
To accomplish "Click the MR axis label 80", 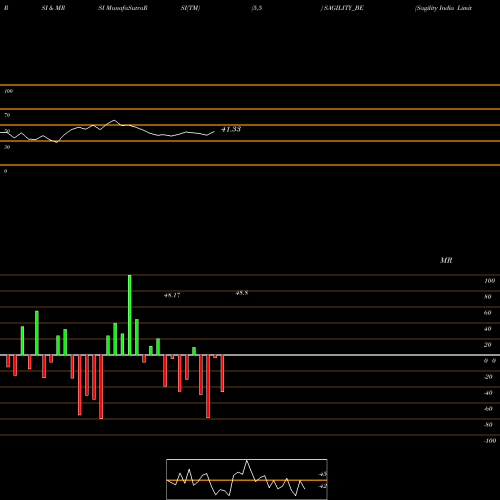I will pos(488,297).
